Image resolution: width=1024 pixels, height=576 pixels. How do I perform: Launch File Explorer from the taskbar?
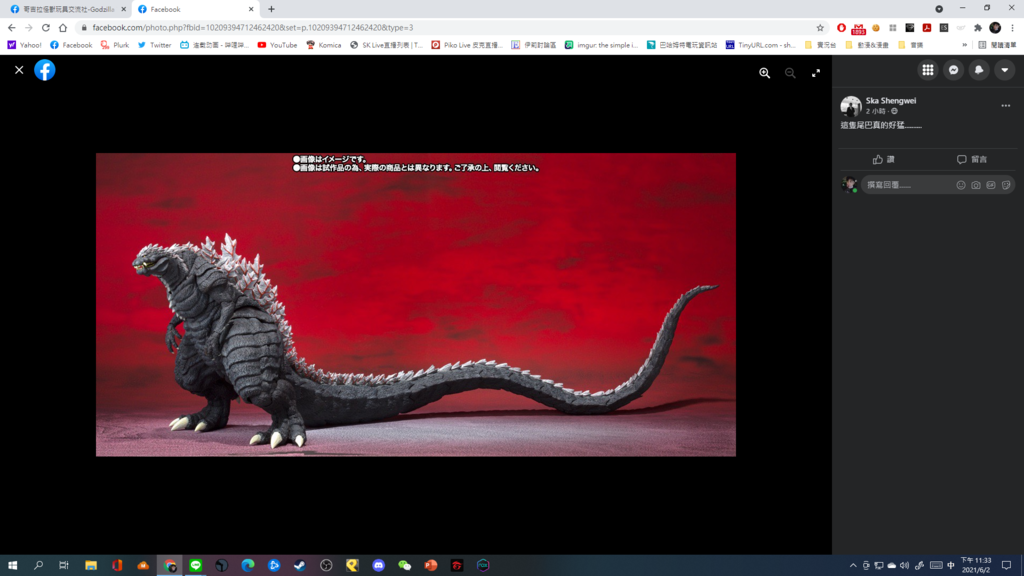point(91,566)
